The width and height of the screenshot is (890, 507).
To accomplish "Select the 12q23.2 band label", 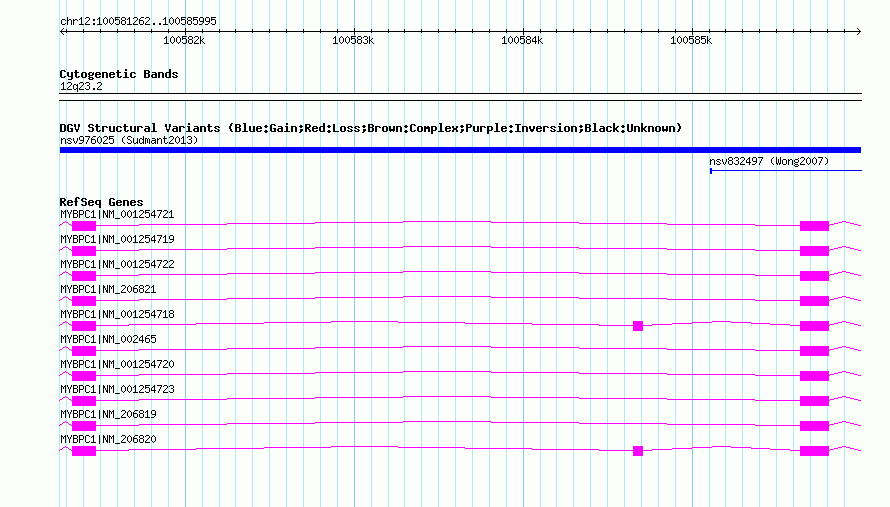I will pyautogui.click(x=81, y=86).
